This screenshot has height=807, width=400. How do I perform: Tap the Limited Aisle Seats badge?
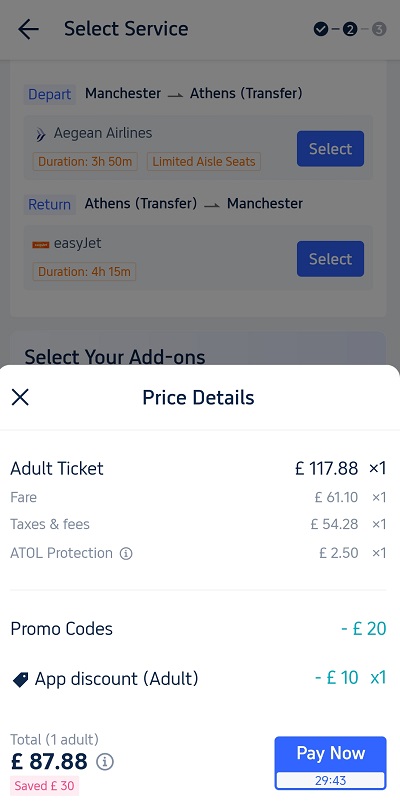(204, 162)
